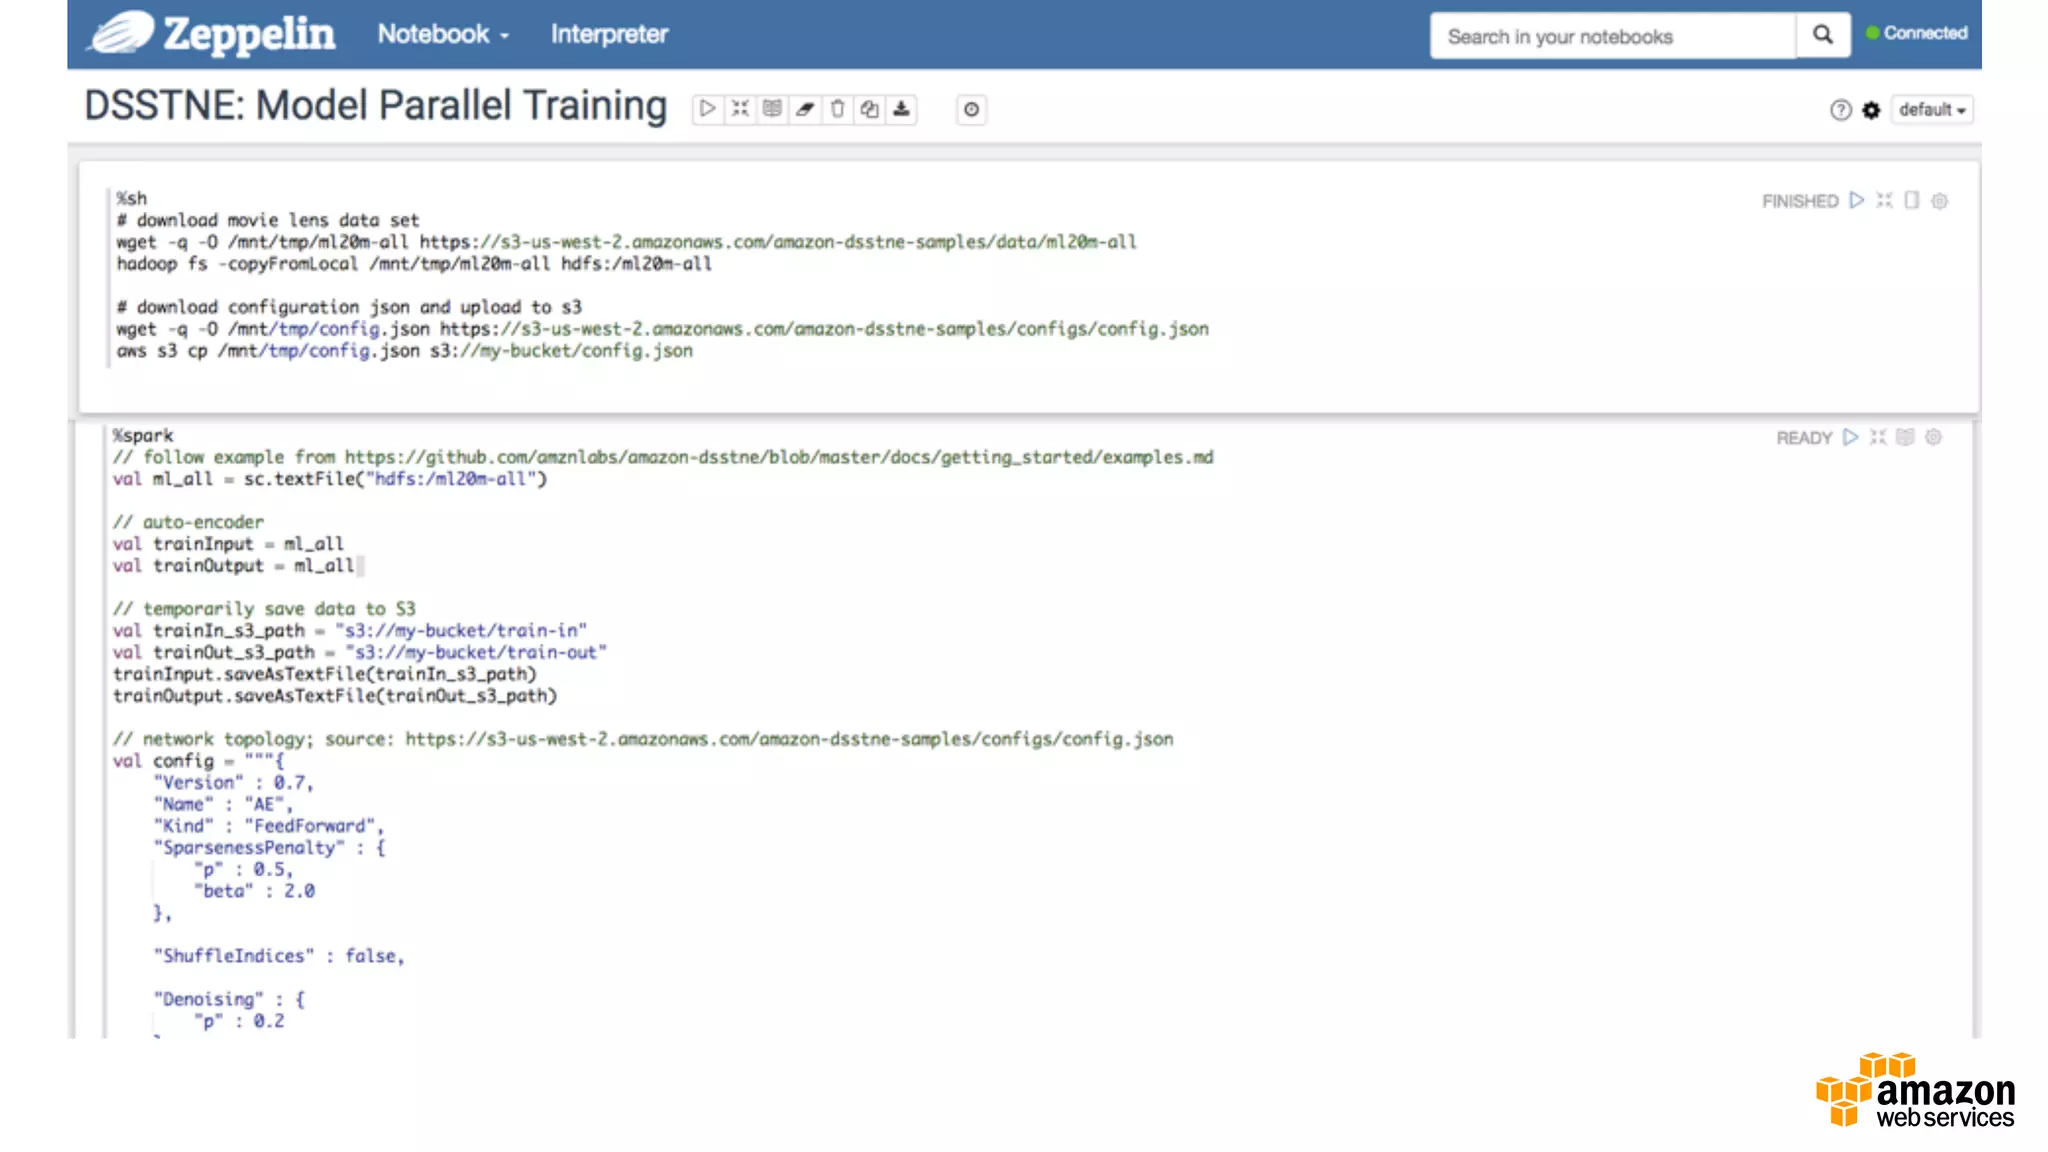This screenshot has height=1152, width=2048.
Task: Open the default view mode dropdown
Action: [1932, 110]
